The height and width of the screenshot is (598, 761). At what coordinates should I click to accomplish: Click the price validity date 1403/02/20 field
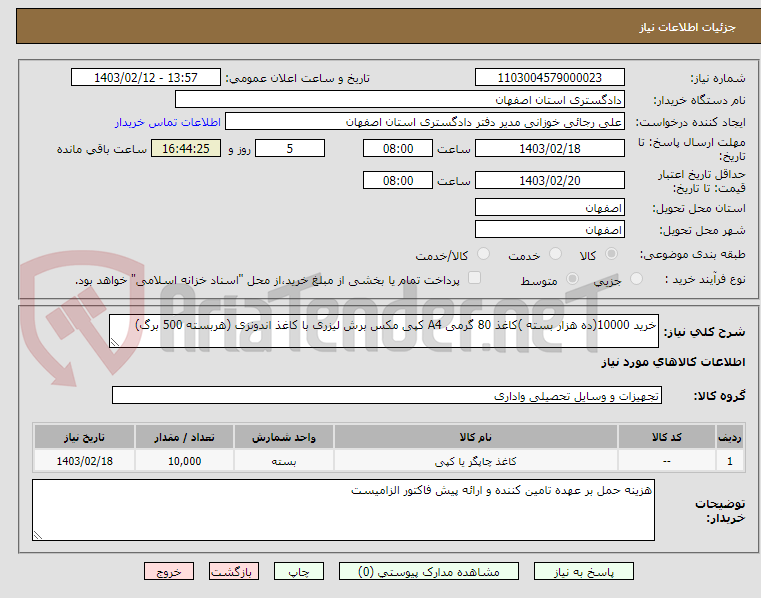tap(549, 181)
